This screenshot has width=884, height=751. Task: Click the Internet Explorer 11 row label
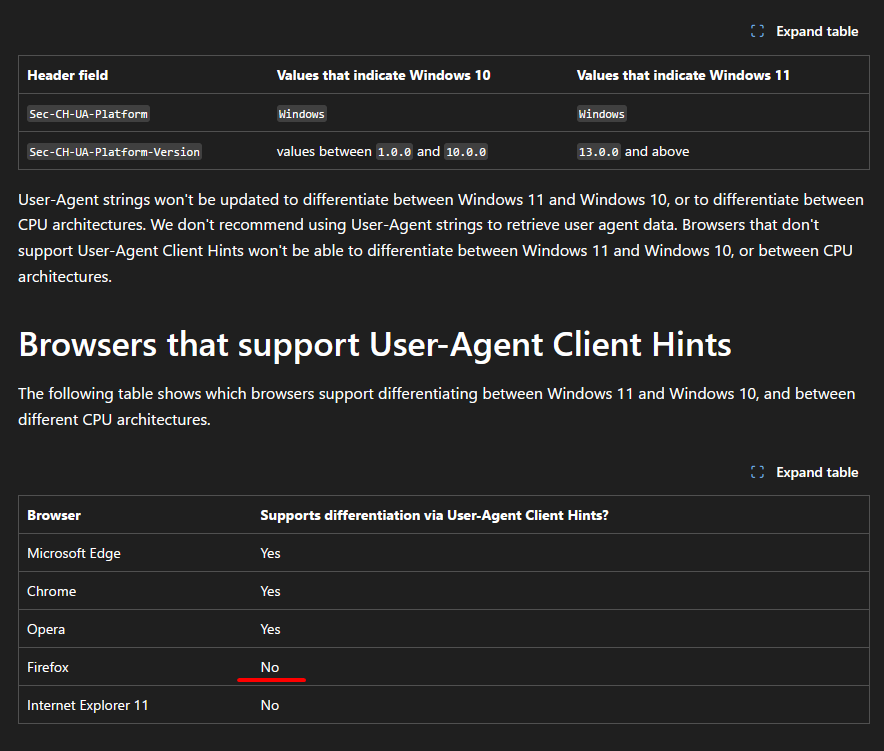pyautogui.click(x=87, y=705)
